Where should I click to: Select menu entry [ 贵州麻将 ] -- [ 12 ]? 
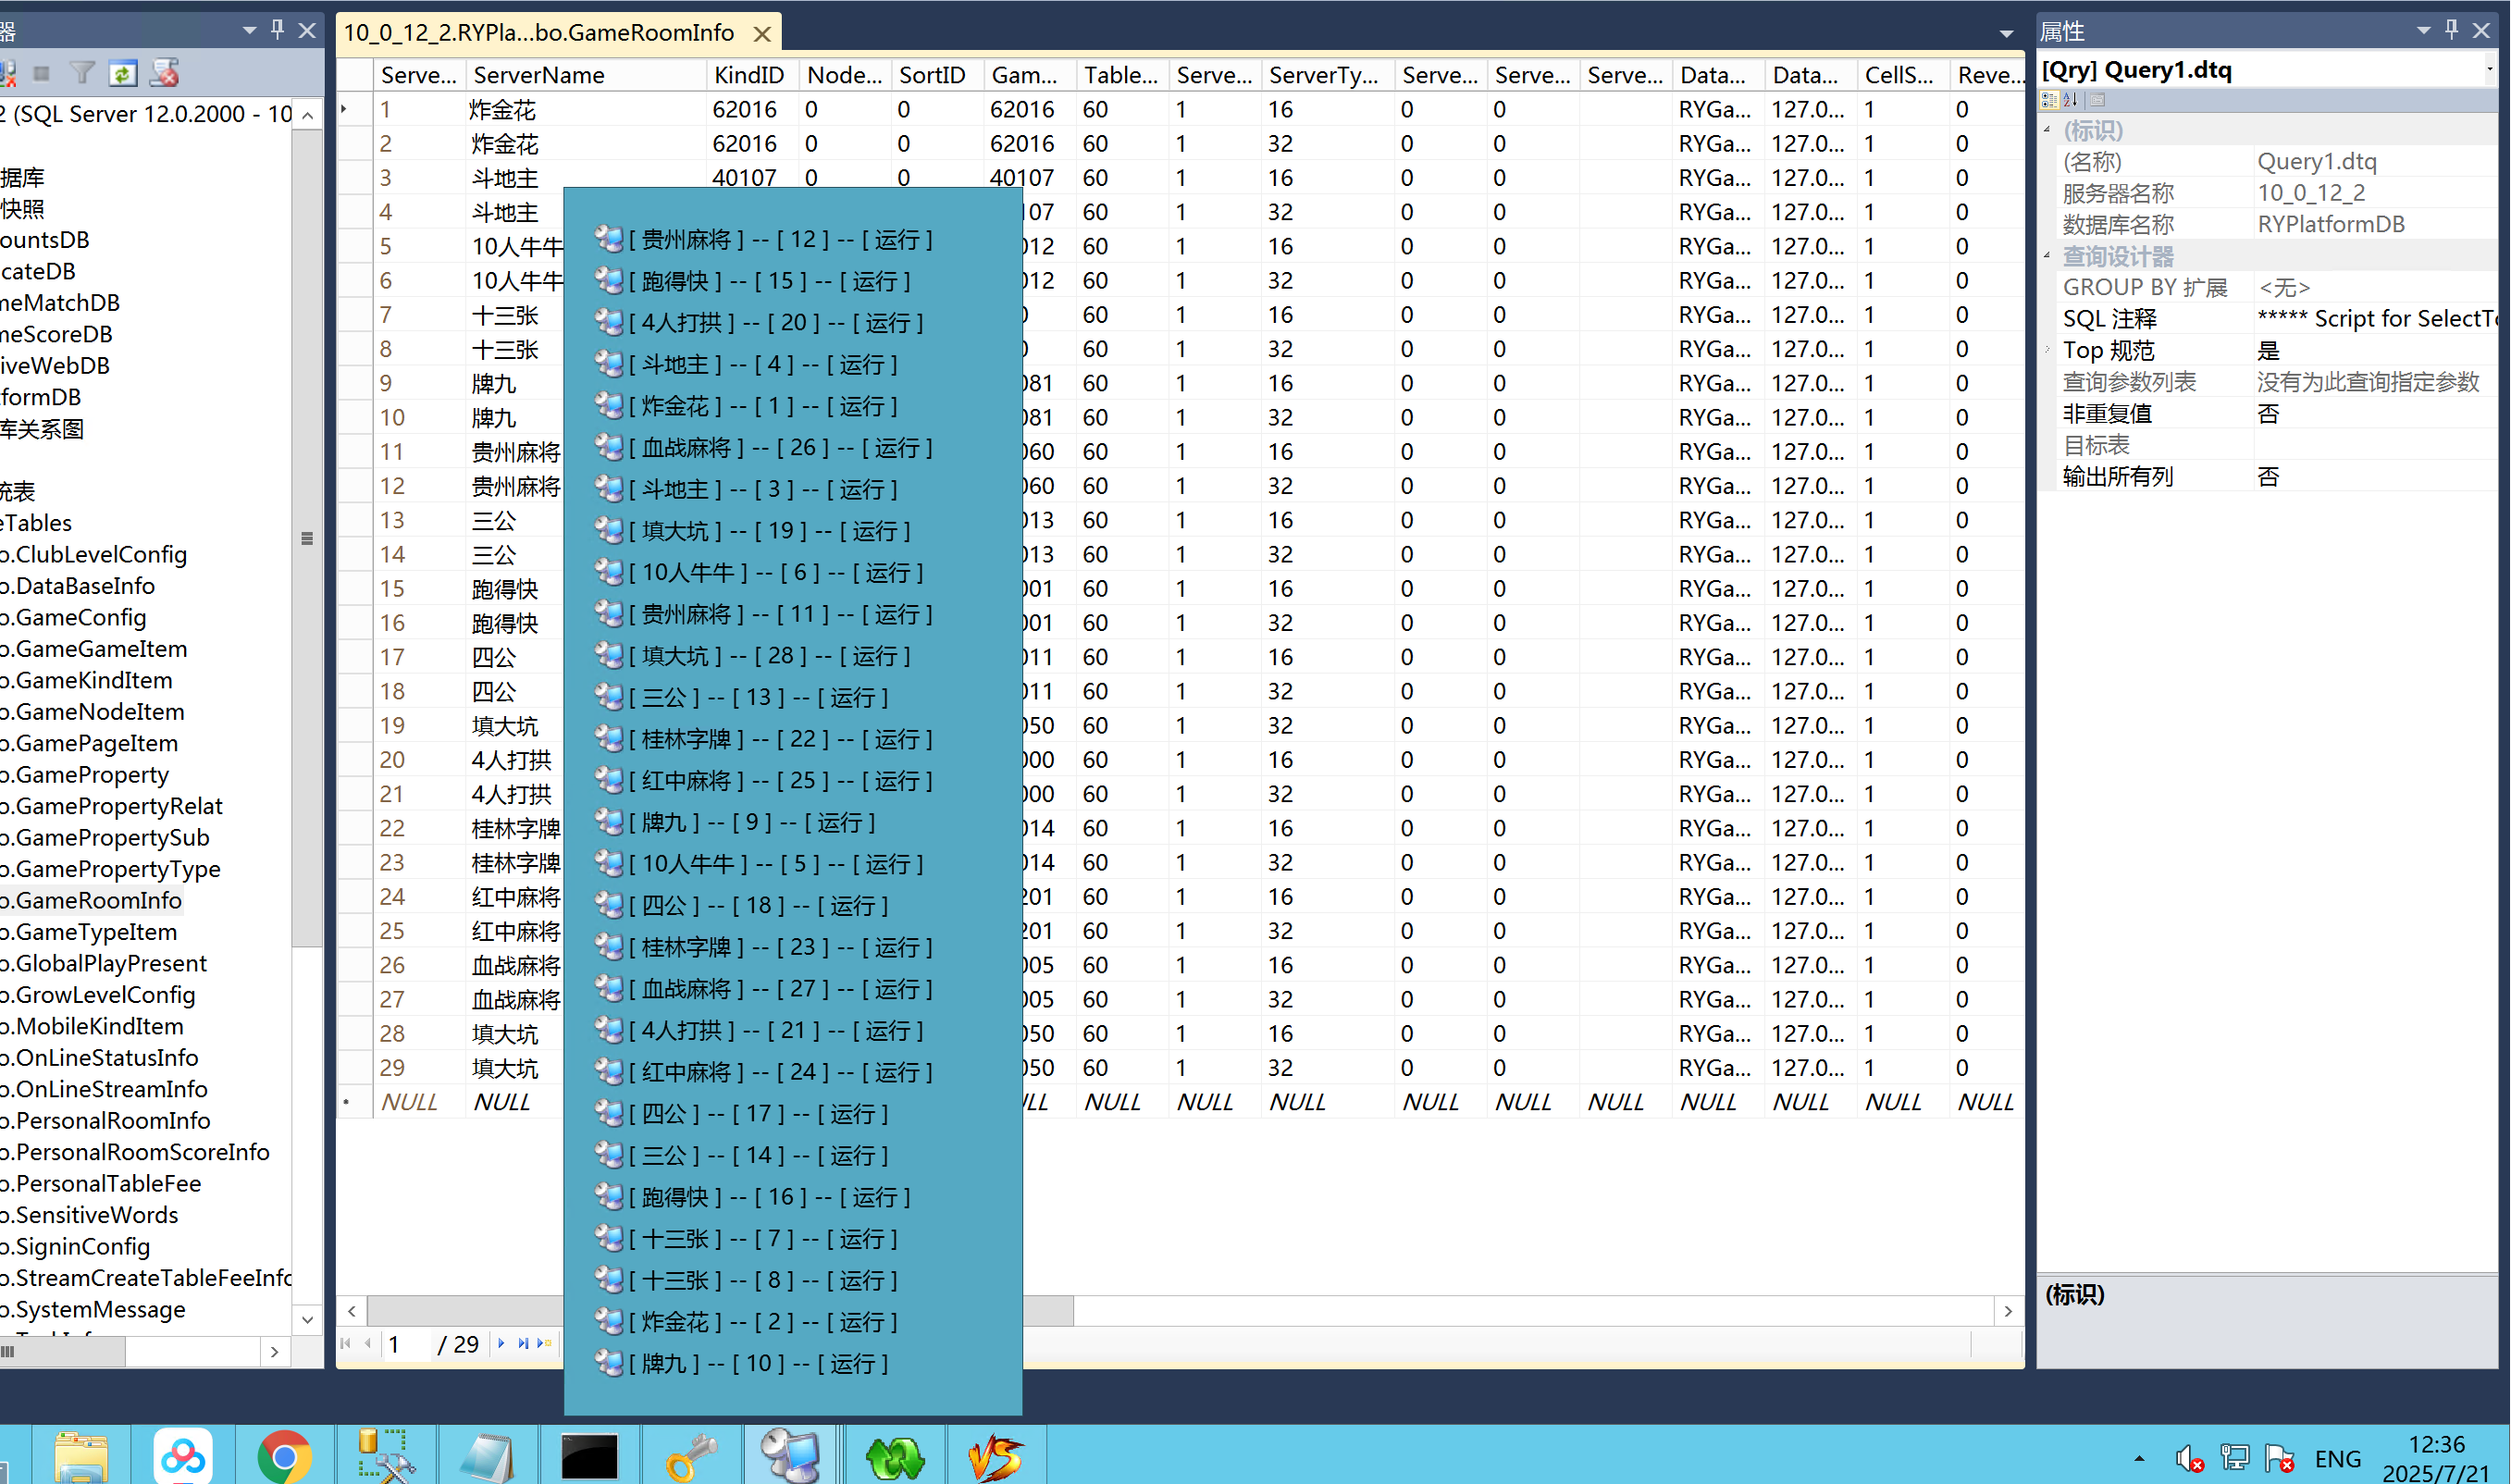point(764,239)
